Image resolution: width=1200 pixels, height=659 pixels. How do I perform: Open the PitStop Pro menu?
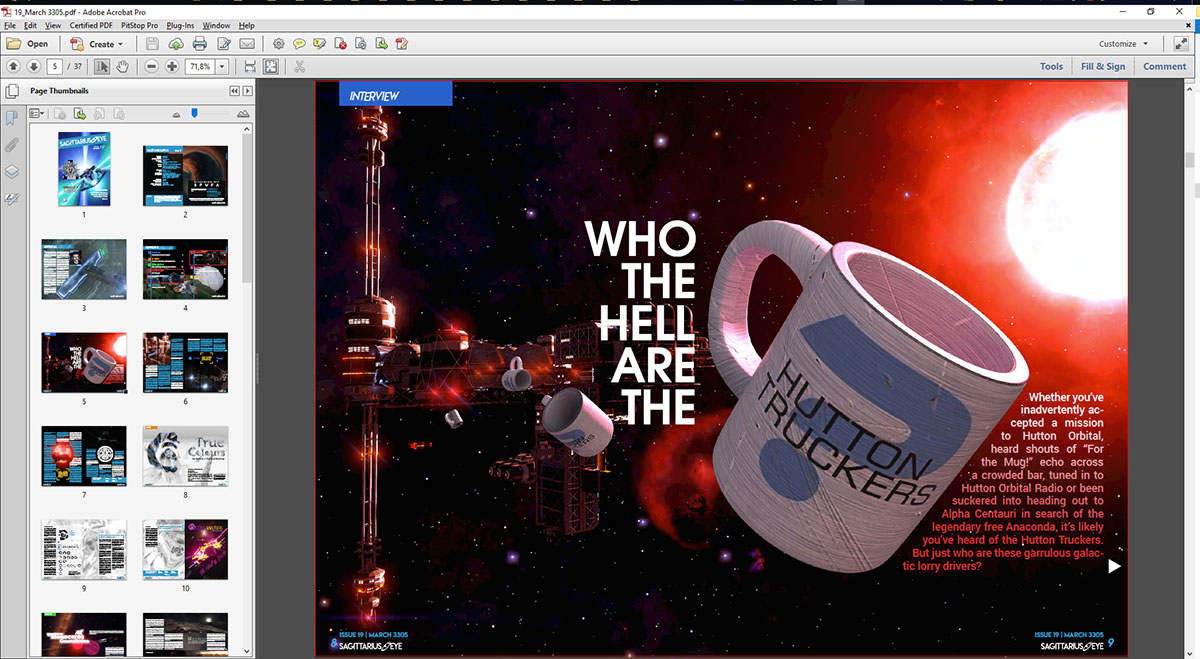tap(140, 25)
